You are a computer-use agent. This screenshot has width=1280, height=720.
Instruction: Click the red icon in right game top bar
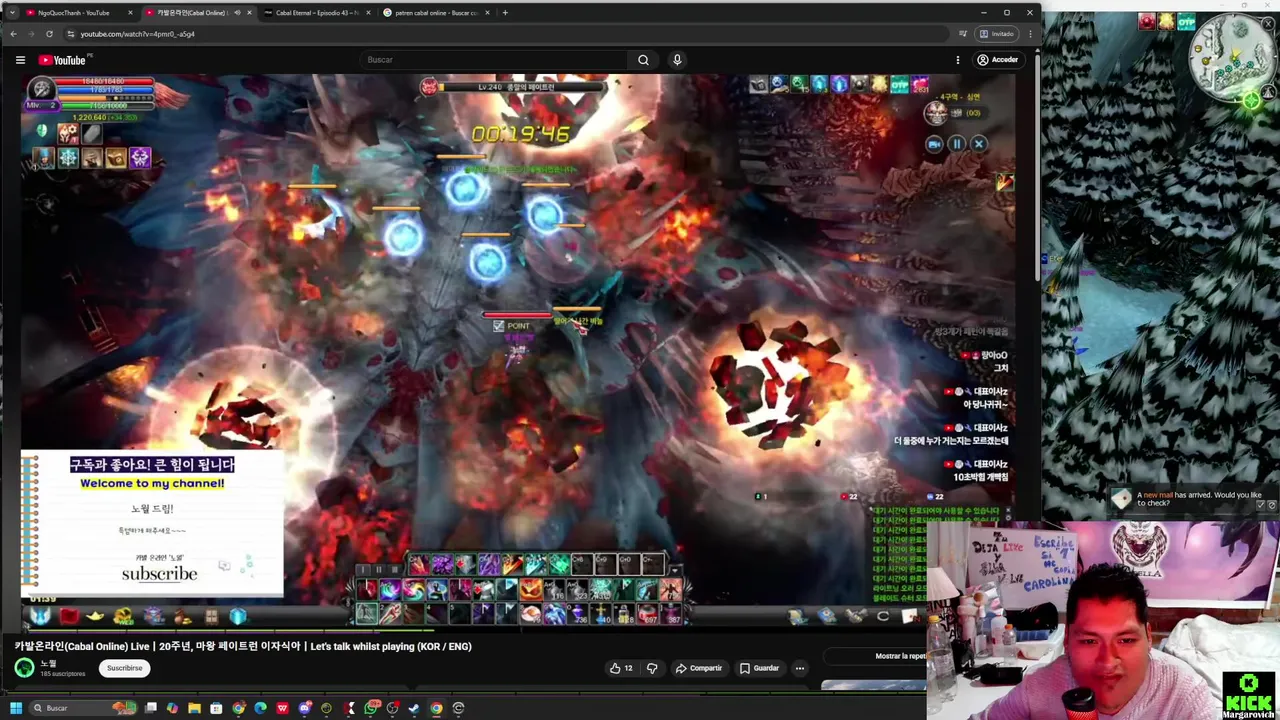point(1147,21)
